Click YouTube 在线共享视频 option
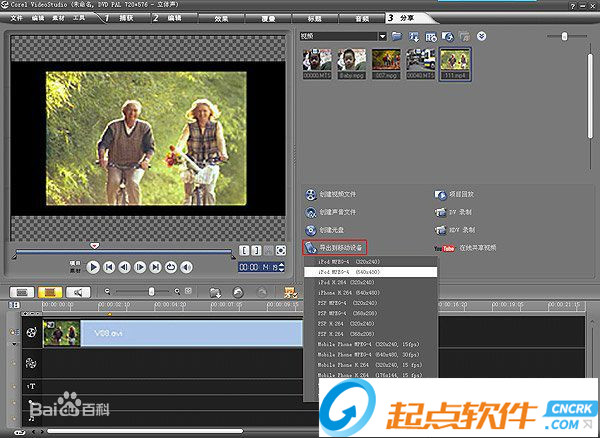The width and height of the screenshot is (600, 438). click(465, 248)
